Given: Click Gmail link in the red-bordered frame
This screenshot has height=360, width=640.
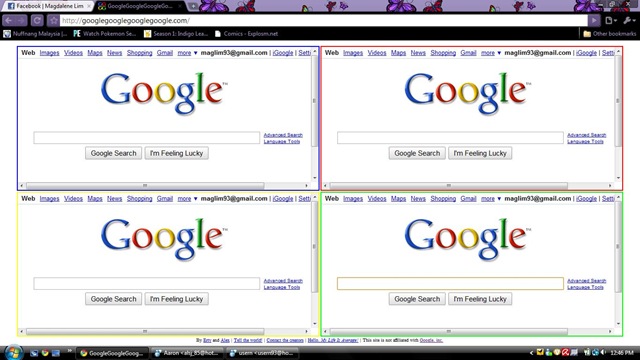Looking at the screenshot, I should coord(468,53).
